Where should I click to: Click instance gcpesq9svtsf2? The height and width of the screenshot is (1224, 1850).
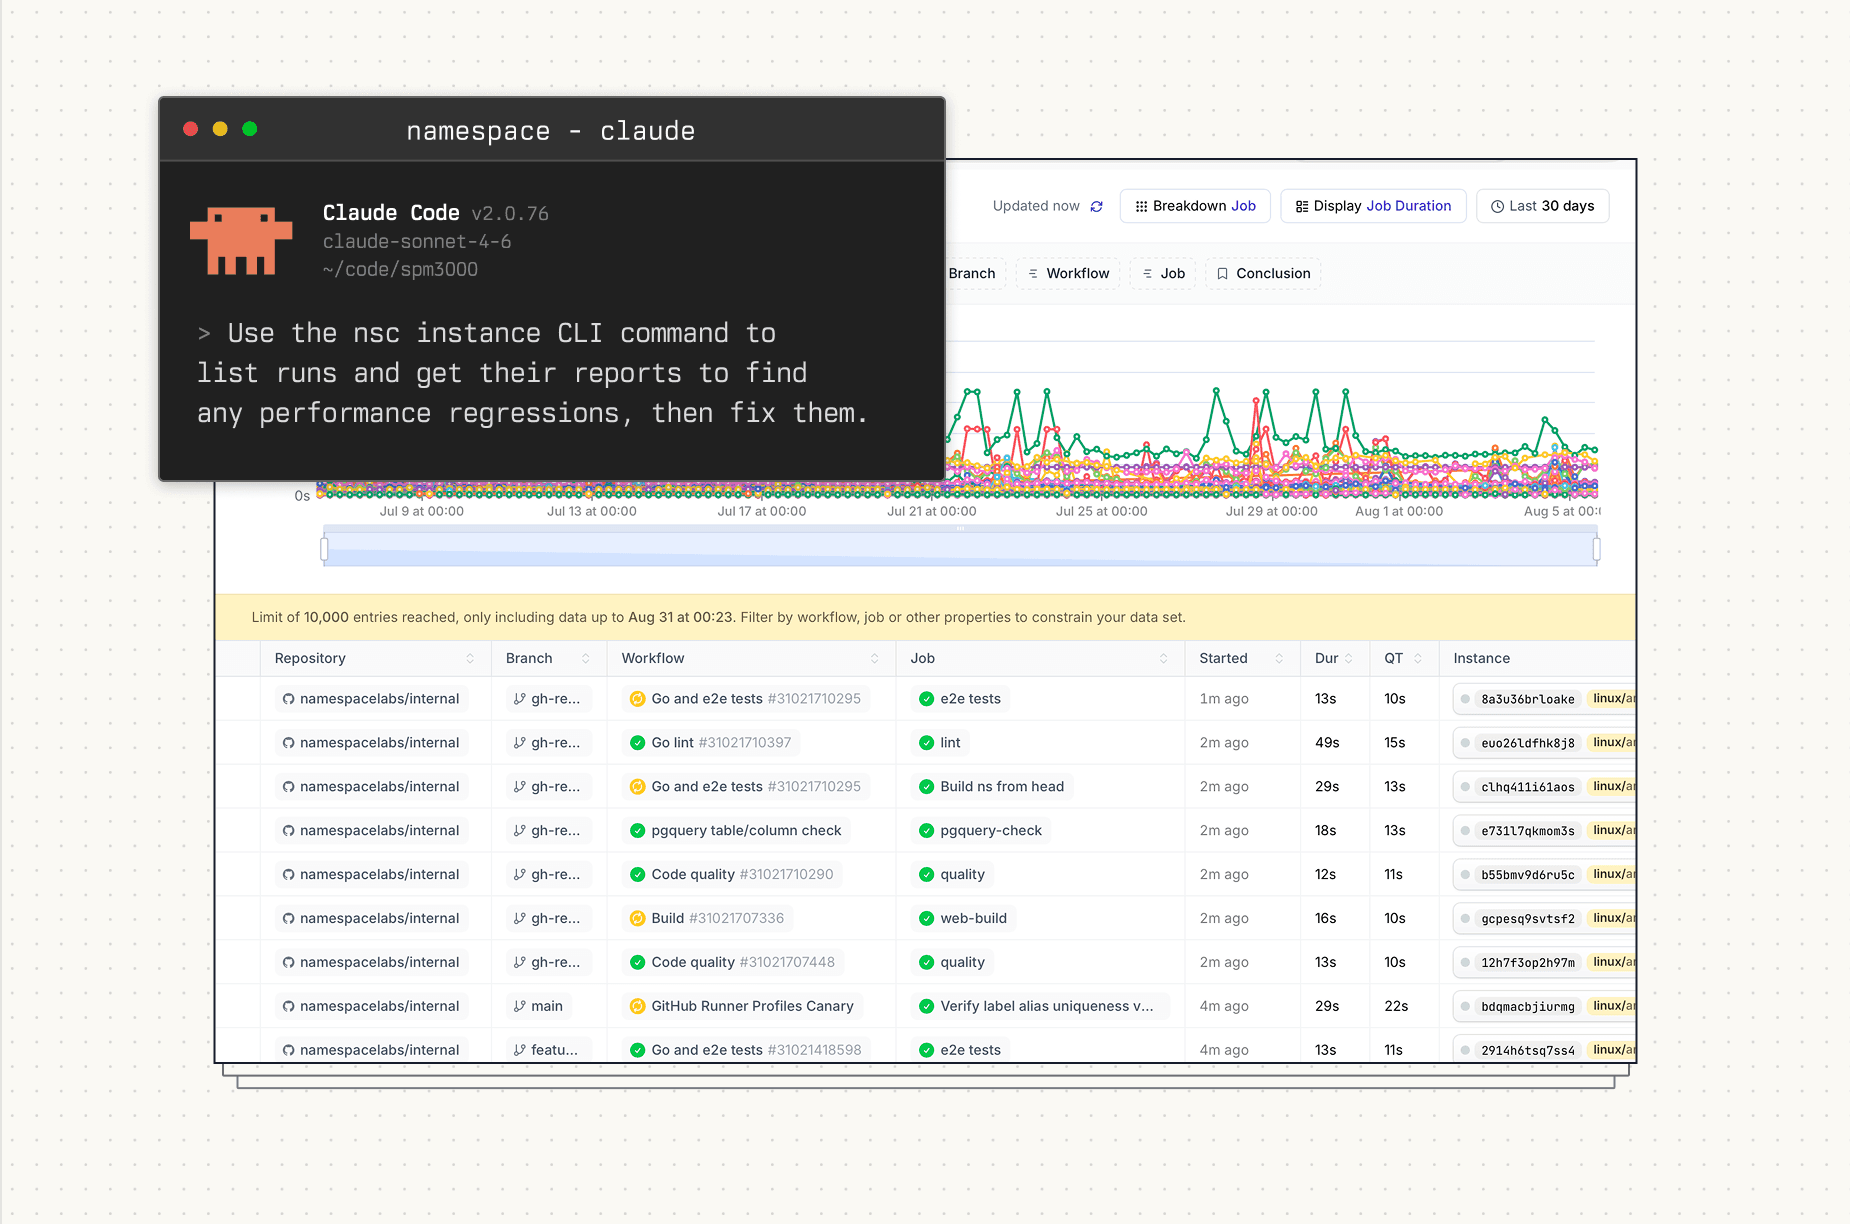[x=1527, y=919]
